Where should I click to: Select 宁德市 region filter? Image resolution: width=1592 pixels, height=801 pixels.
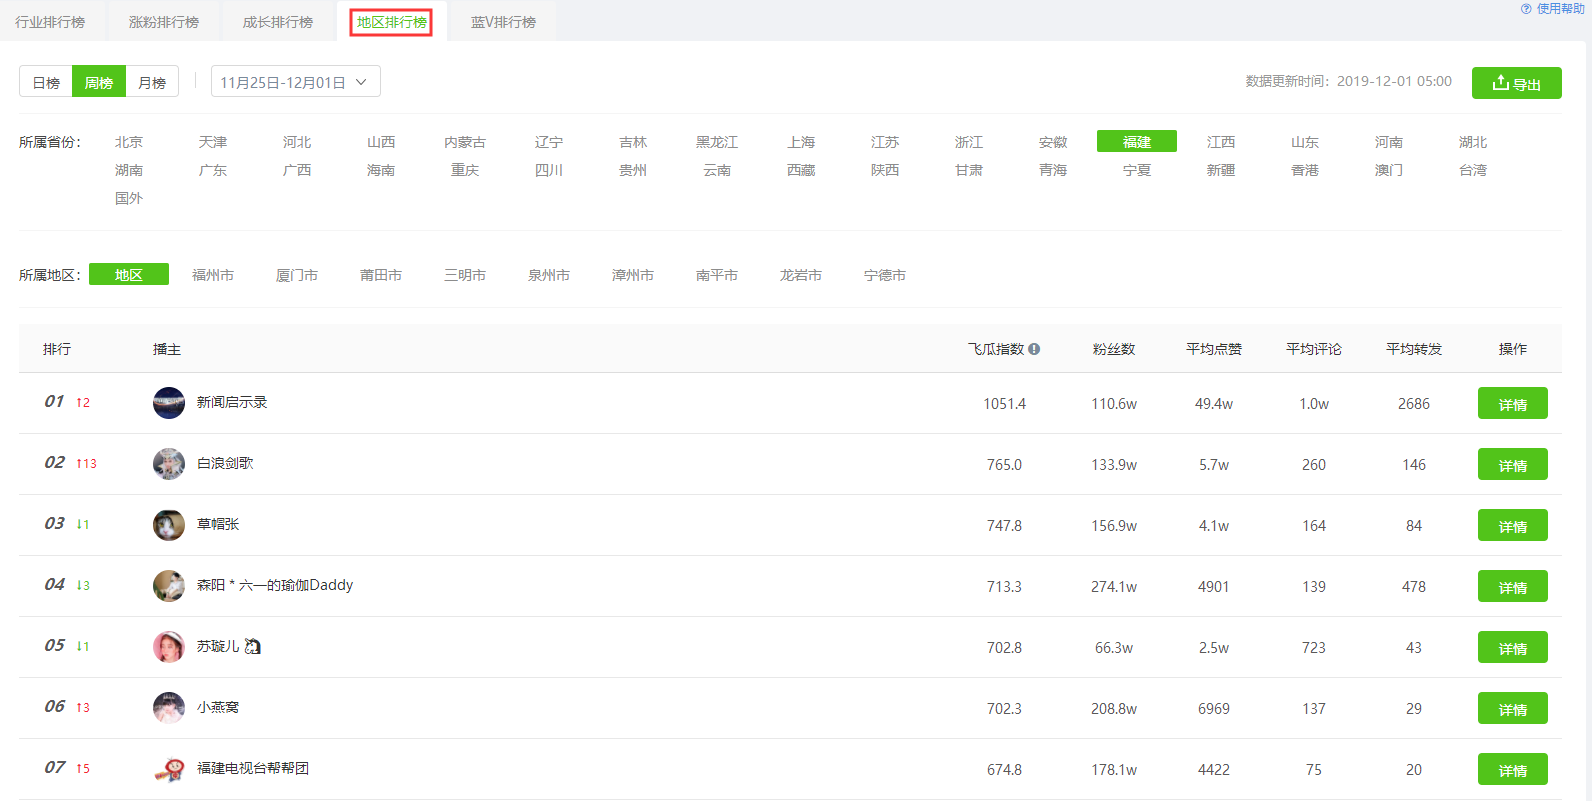click(885, 275)
